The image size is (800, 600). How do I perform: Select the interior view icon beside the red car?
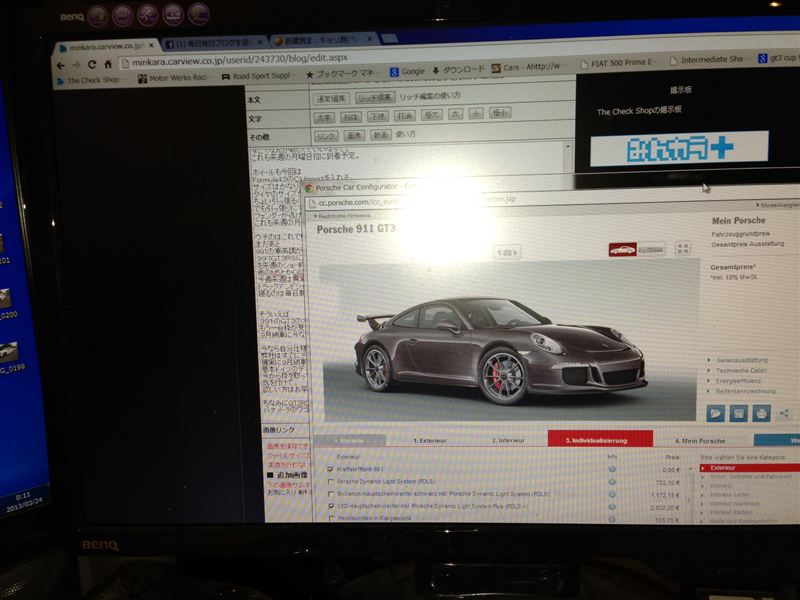(x=652, y=249)
